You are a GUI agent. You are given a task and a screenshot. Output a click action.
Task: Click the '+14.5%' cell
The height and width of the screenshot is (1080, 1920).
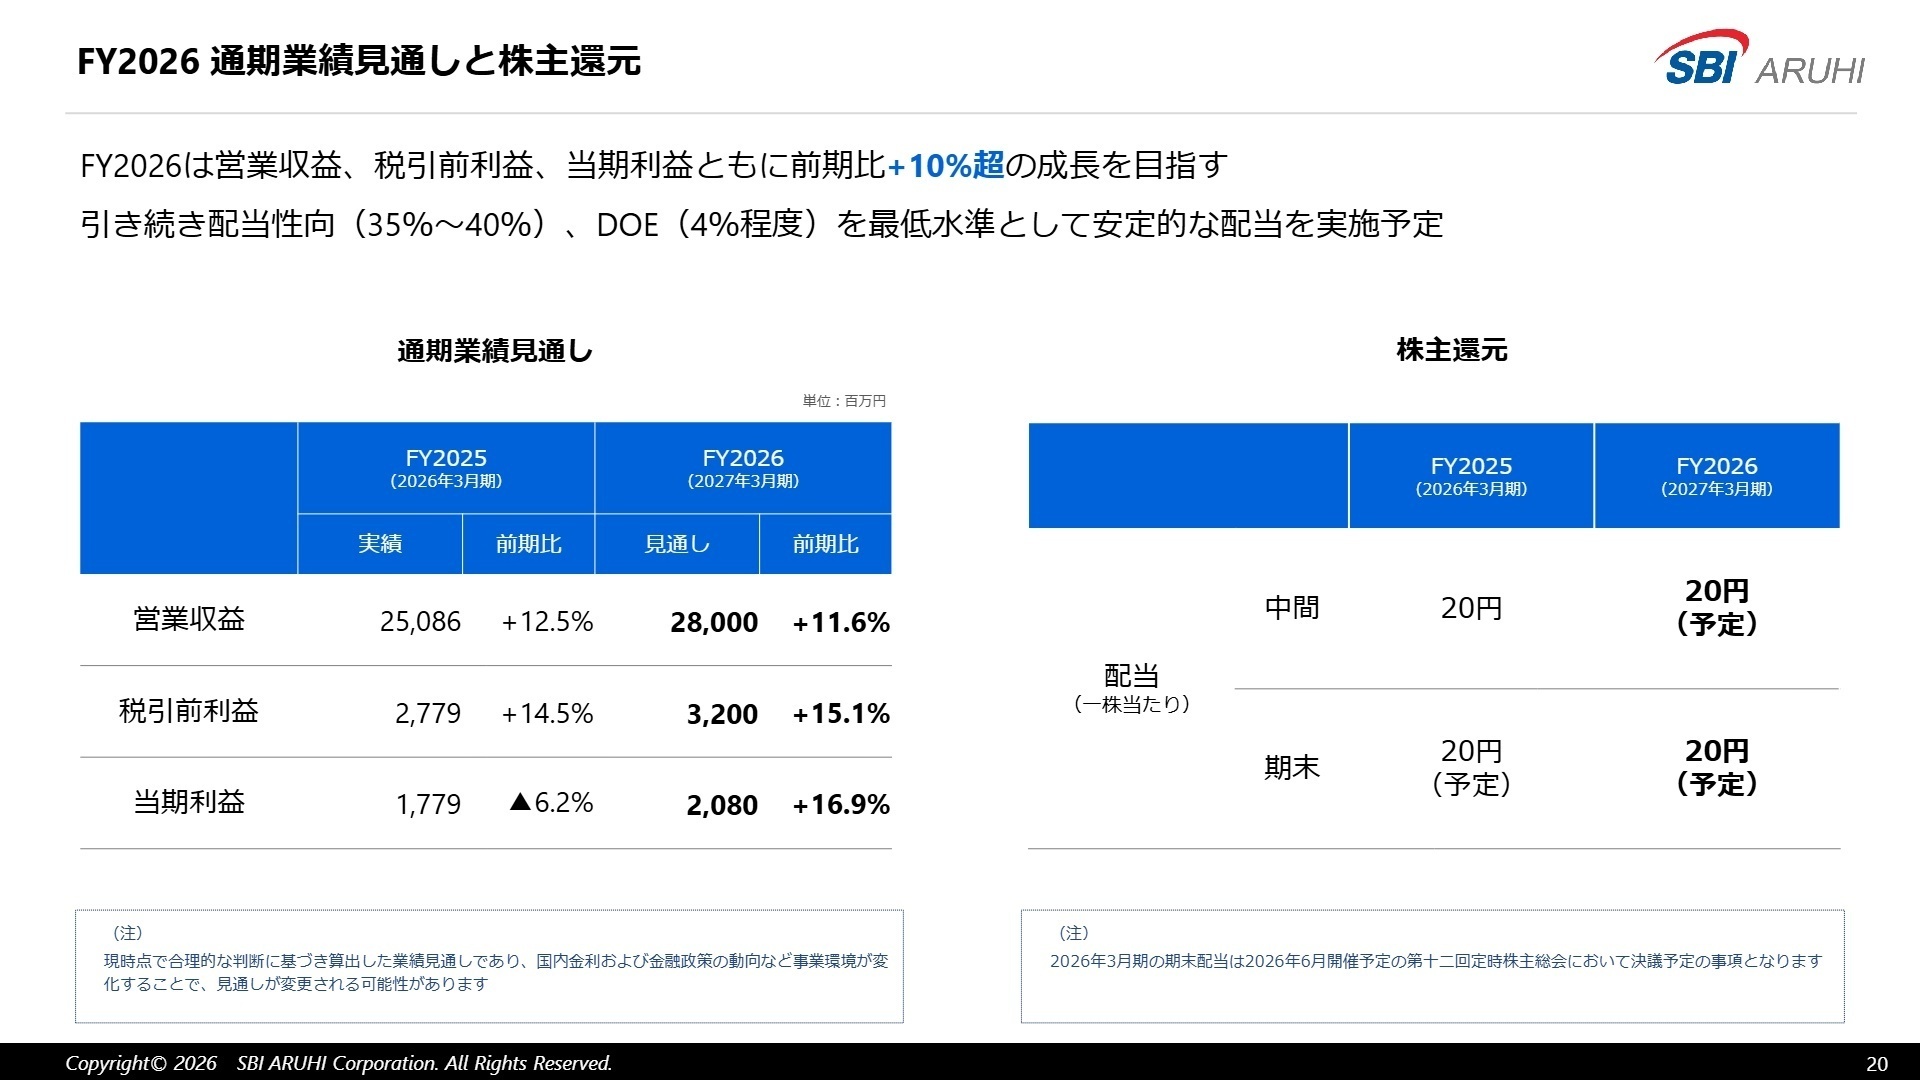tap(547, 713)
